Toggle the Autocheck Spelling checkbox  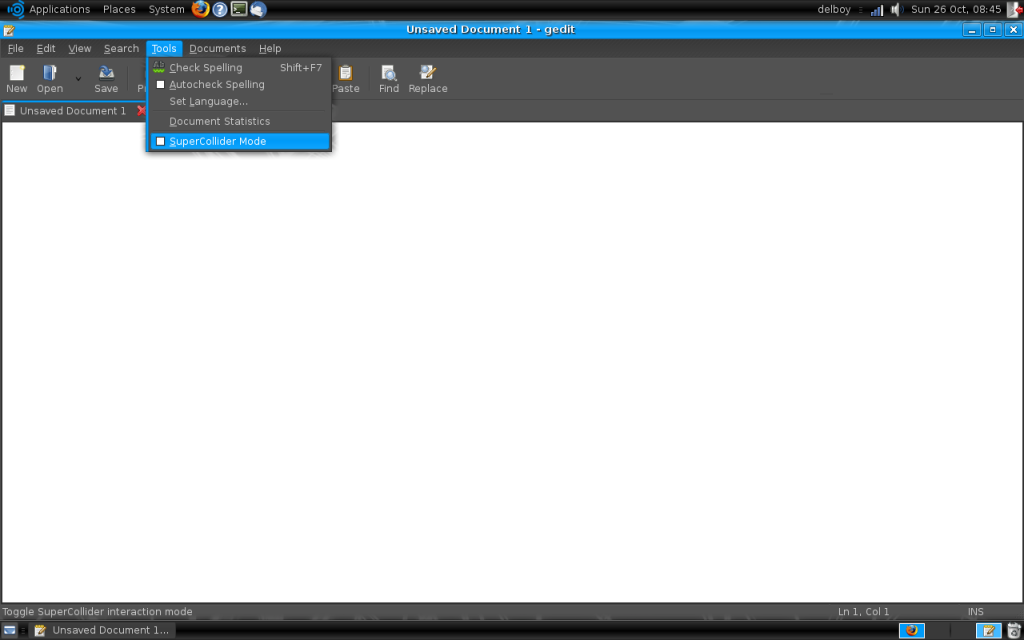[x=161, y=85]
